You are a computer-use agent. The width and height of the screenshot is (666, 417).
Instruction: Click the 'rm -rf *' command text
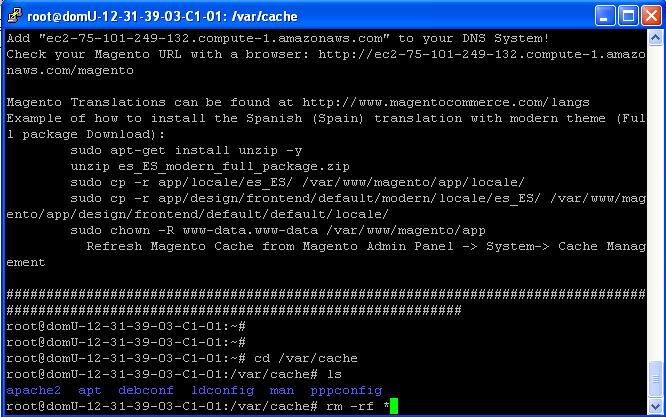coord(358,406)
